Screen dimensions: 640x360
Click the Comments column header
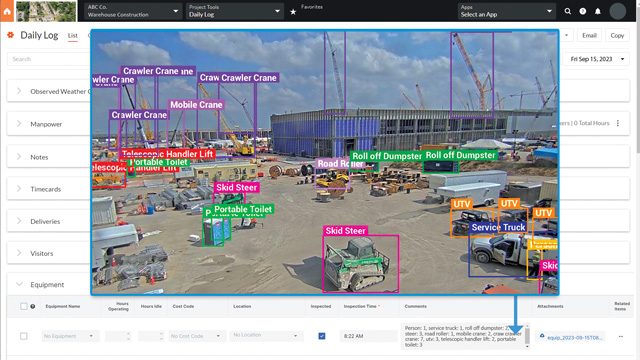click(416, 306)
